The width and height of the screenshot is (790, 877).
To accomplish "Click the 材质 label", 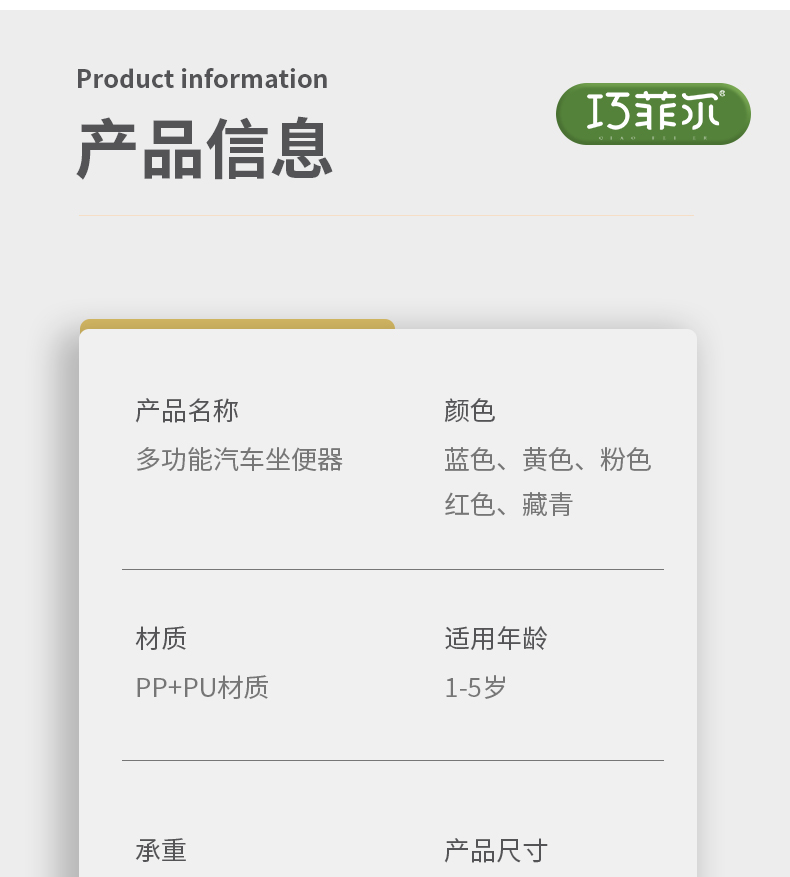I will tap(161, 639).
